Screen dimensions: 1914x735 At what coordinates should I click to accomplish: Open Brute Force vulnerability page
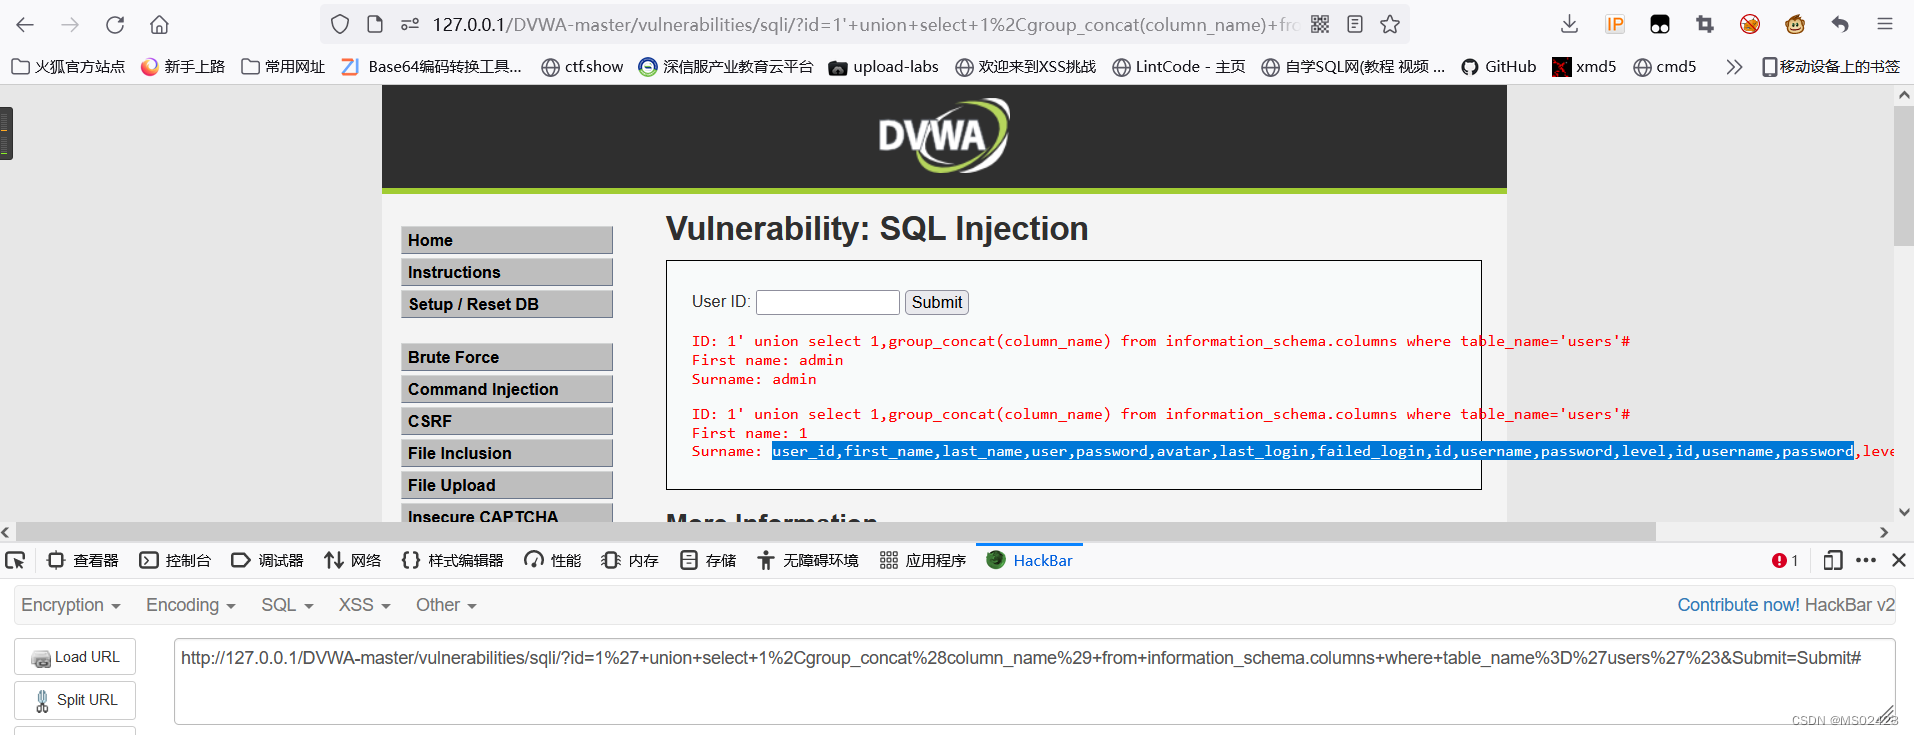[507, 357]
